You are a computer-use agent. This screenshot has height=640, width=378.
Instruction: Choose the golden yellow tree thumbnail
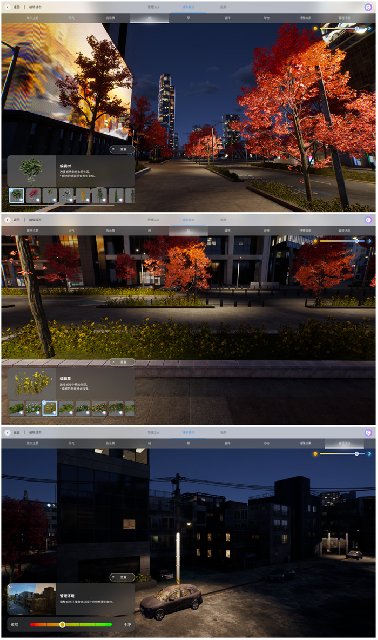tap(83, 196)
